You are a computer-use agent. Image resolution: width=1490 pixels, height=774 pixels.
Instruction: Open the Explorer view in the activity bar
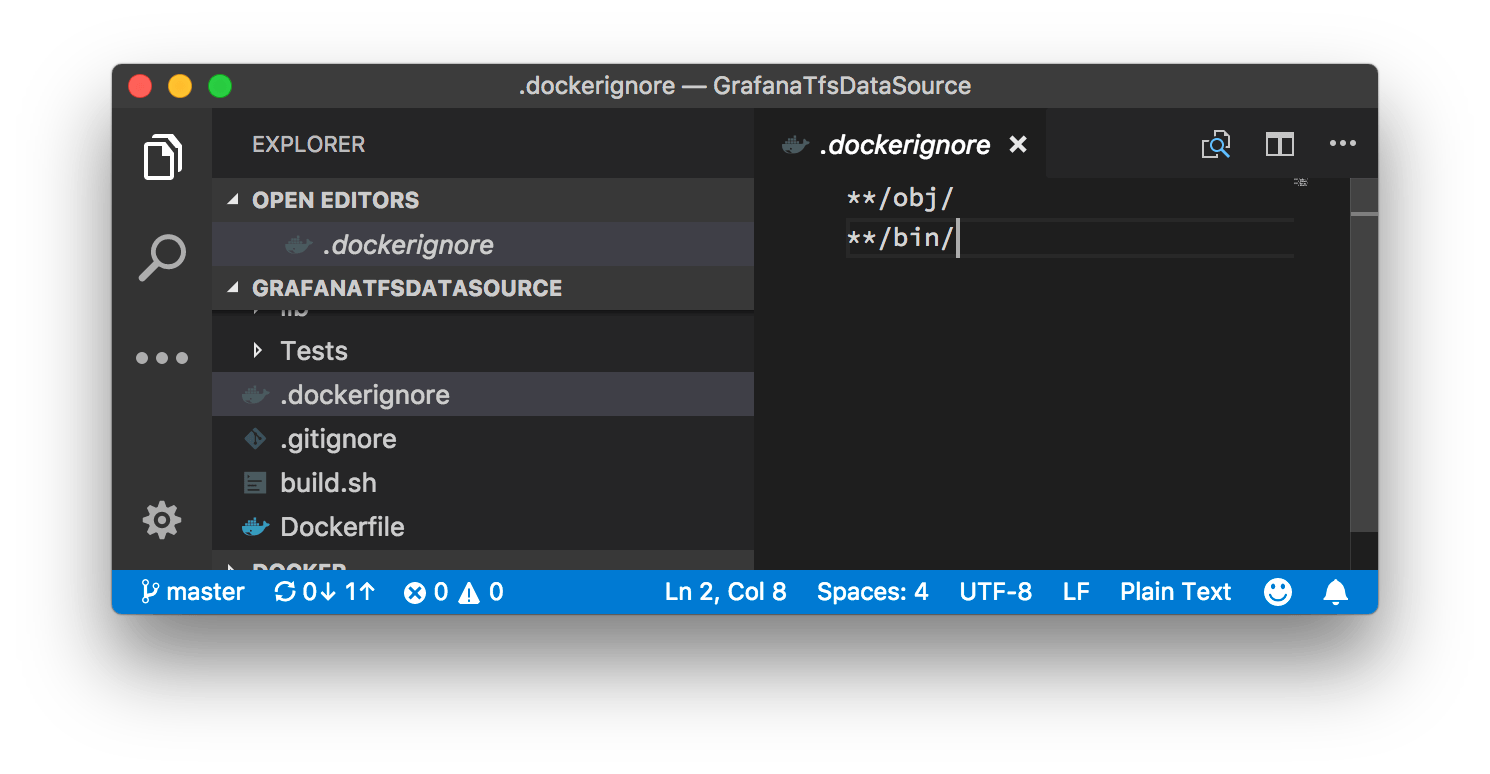(x=162, y=157)
